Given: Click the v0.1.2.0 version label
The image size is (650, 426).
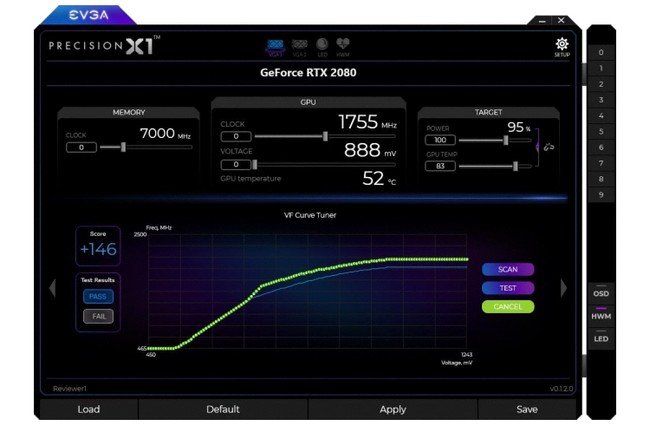Looking at the screenshot, I should [561, 389].
